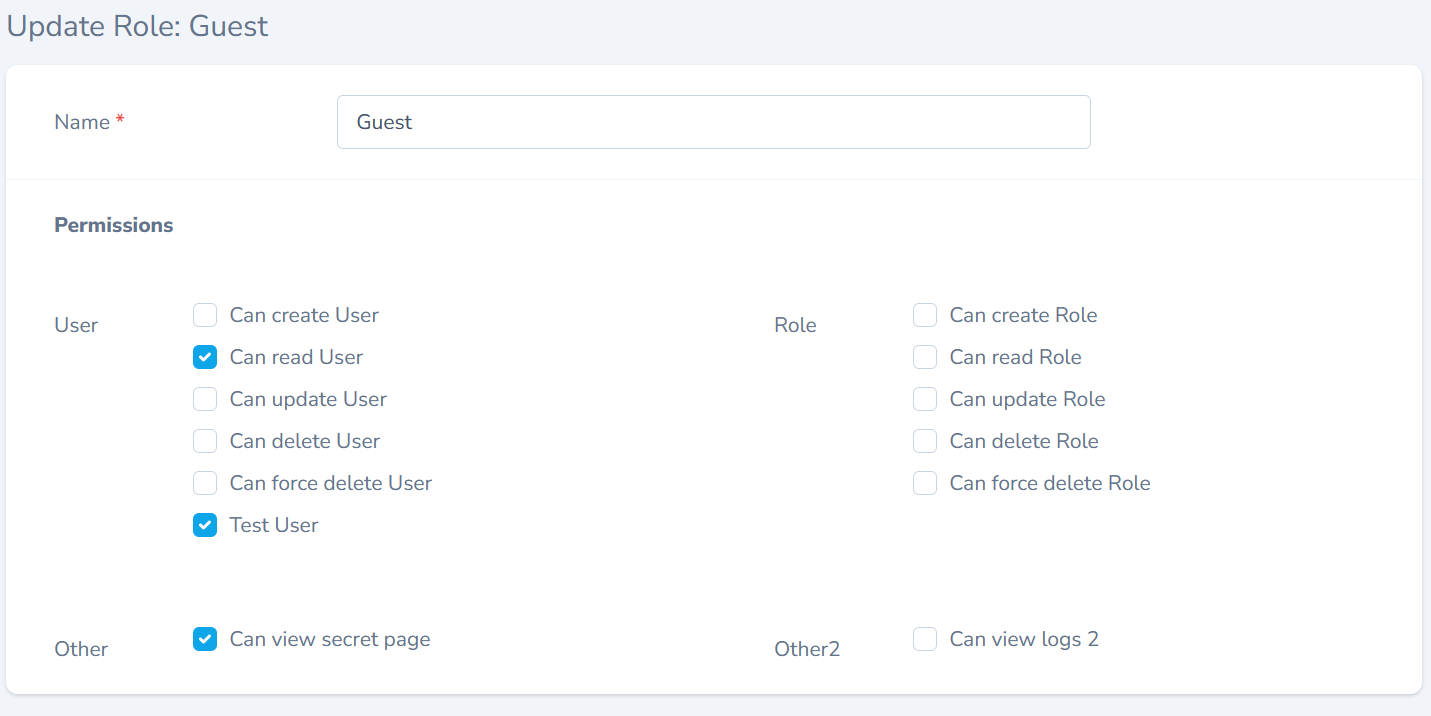
Task: Check the Can view logs 2 box
Action: click(925, 640)
